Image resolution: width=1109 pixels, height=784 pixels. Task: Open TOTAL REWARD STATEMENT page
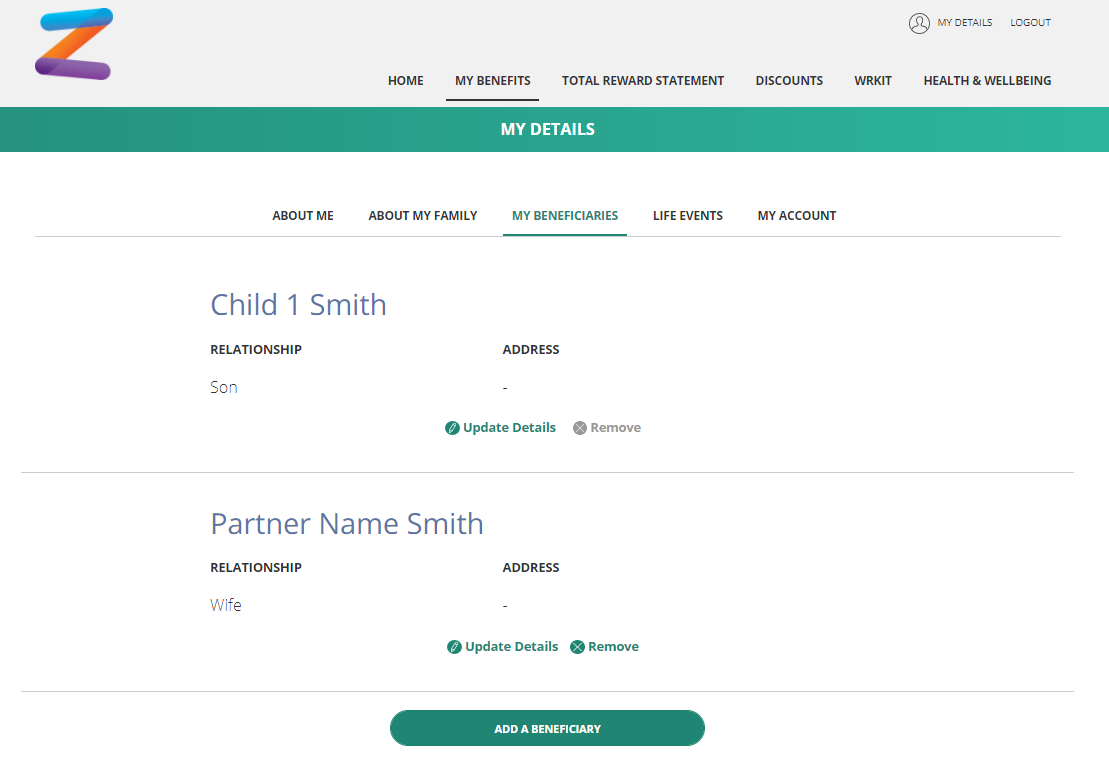643,81
